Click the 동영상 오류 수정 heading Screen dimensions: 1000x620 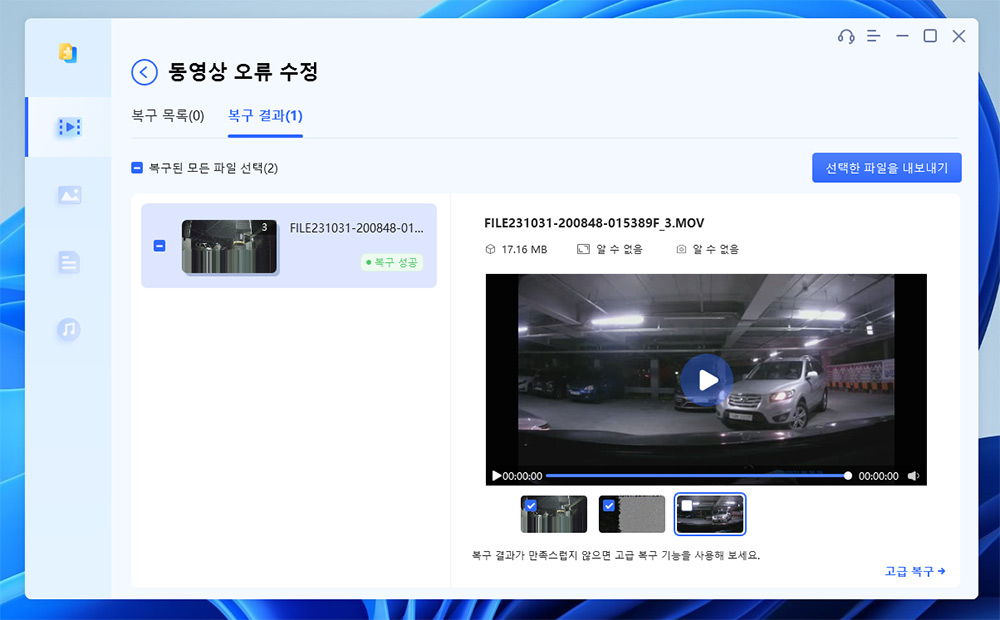point(243,71)
